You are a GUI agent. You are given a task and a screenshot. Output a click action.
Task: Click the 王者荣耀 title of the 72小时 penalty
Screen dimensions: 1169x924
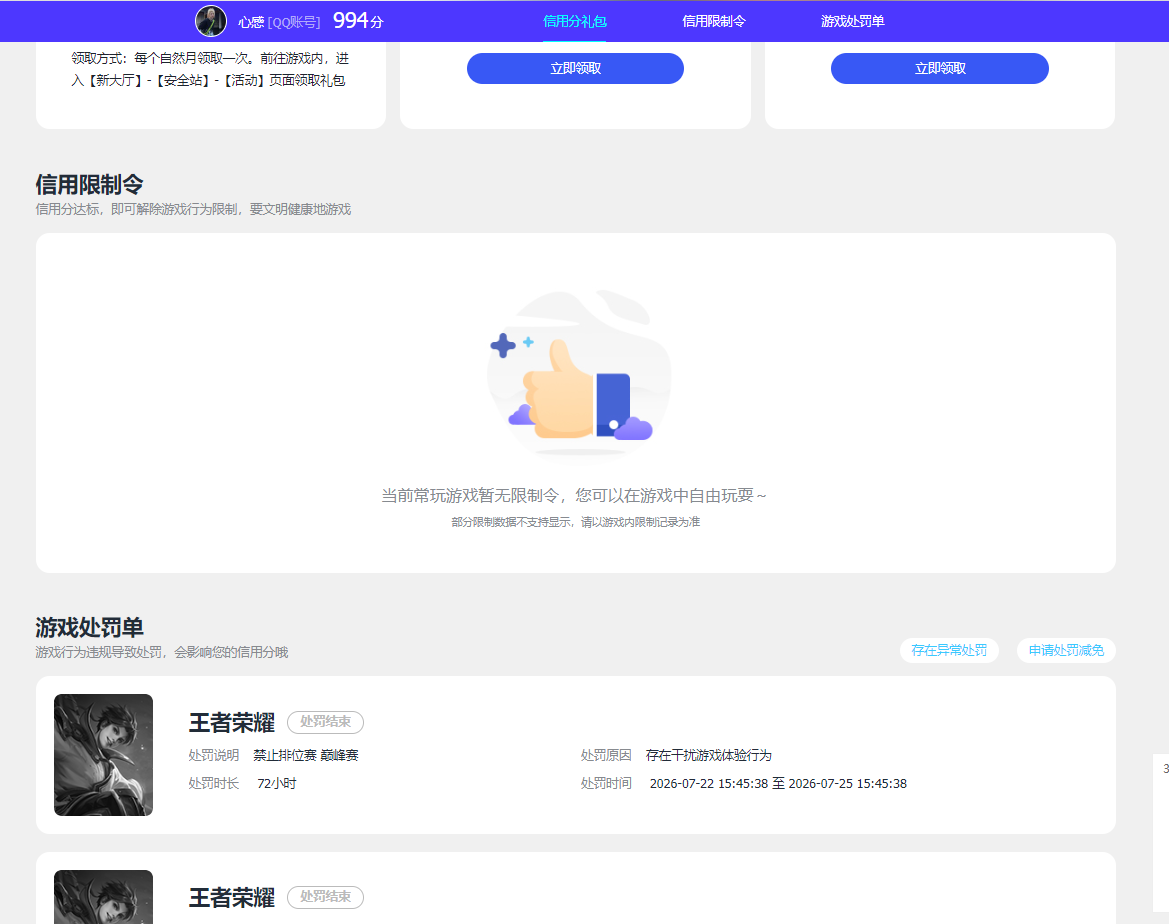point(232,723)
